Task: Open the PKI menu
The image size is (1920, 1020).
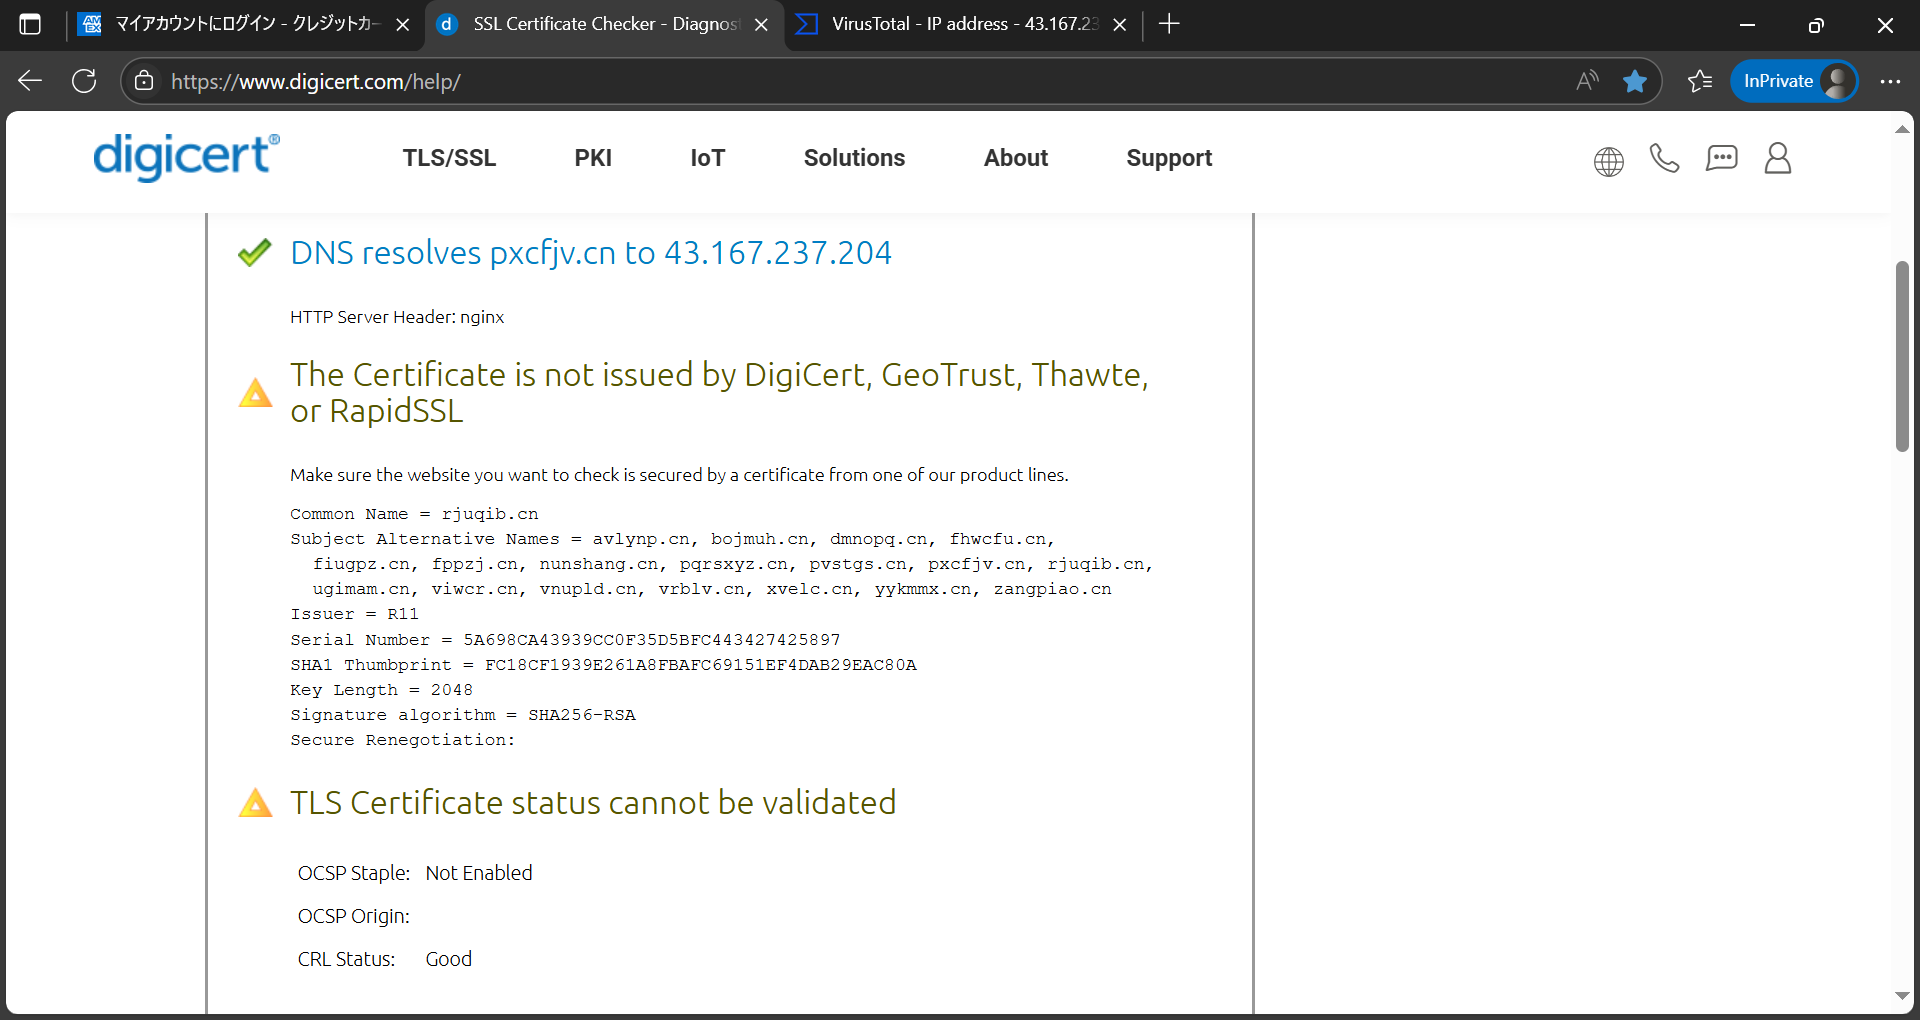Action: tap(593, 158)
